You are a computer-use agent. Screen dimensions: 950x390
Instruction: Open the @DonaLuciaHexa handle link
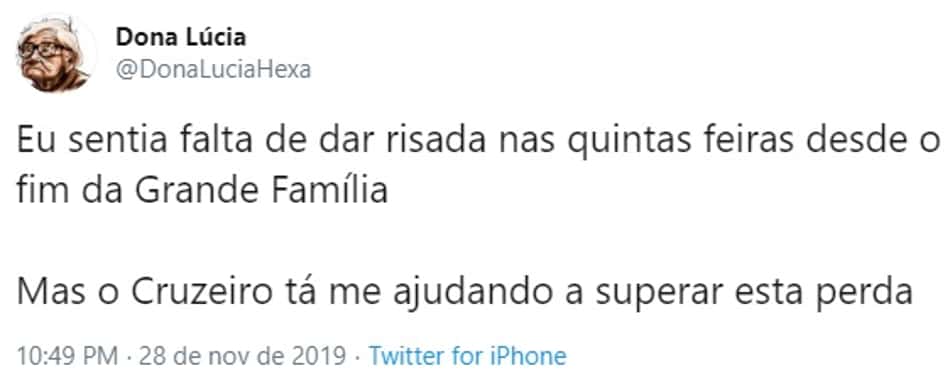[213, 70]
